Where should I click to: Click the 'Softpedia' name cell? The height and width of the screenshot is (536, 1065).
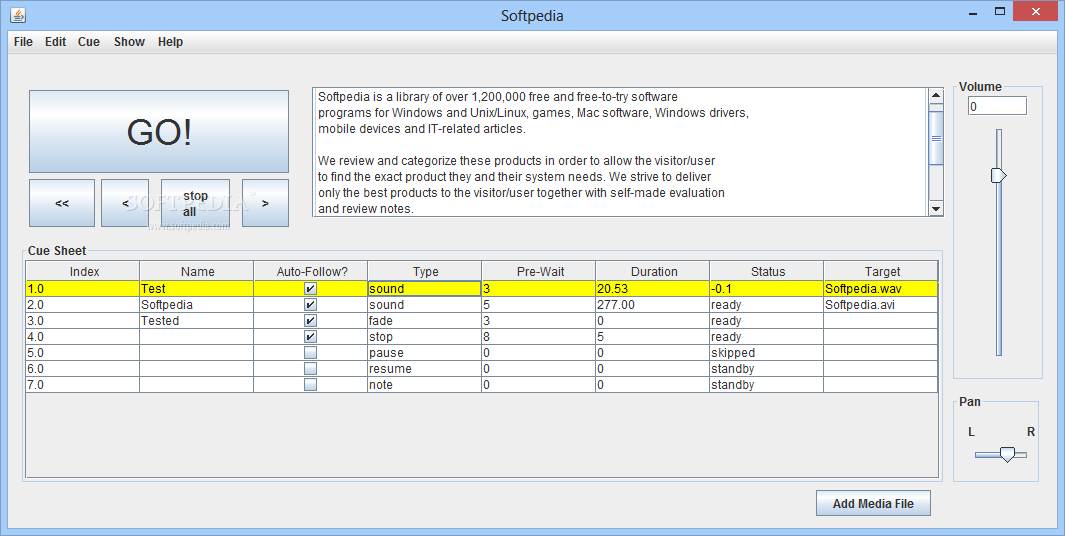(196, 305)
